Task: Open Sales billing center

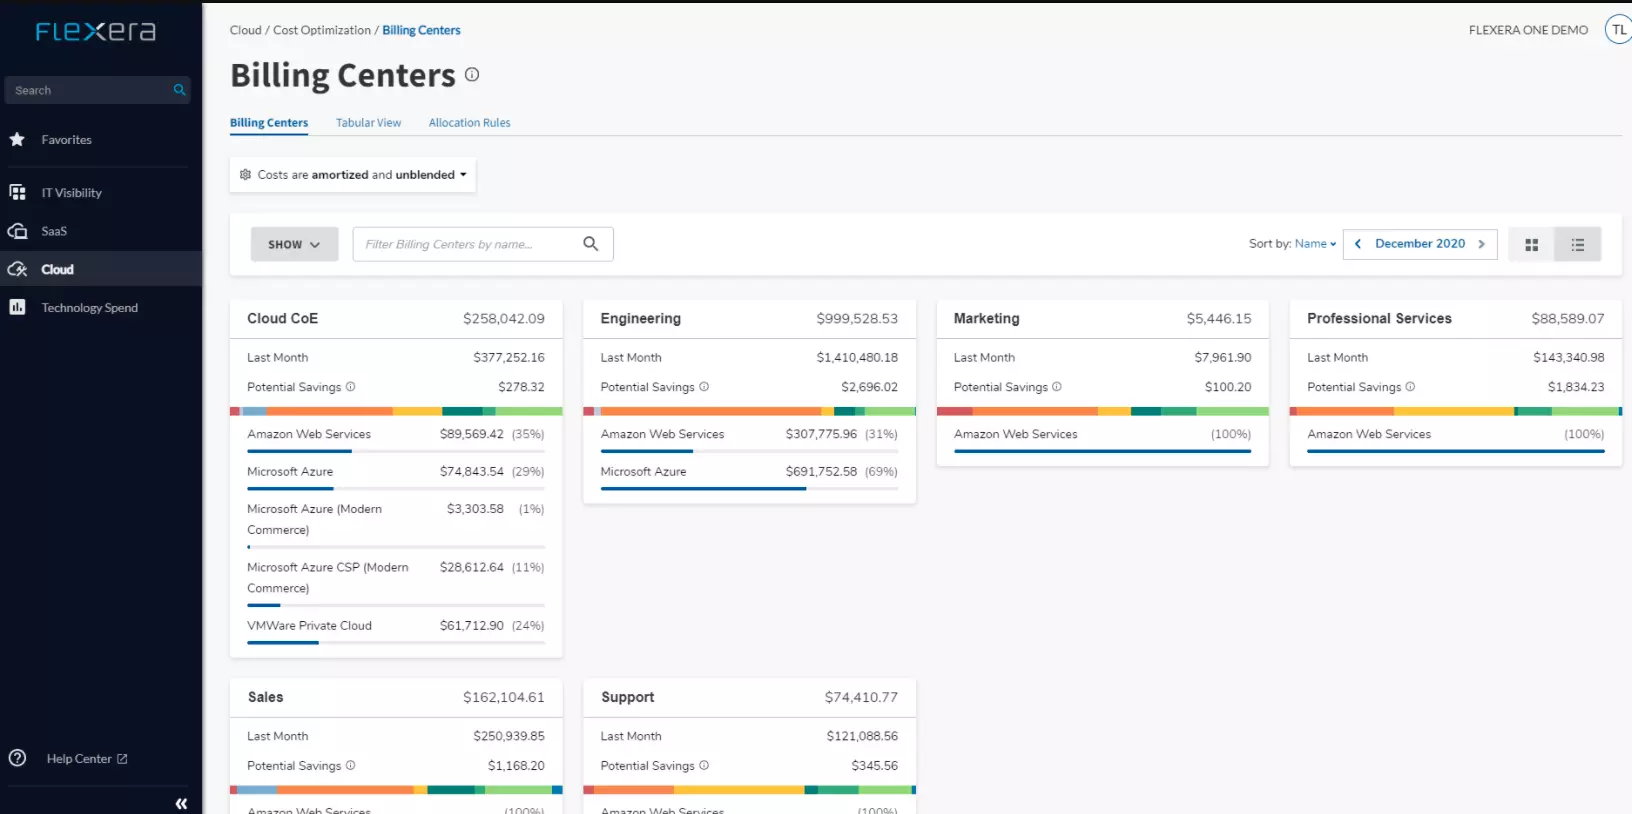Action: click(265, 697)
